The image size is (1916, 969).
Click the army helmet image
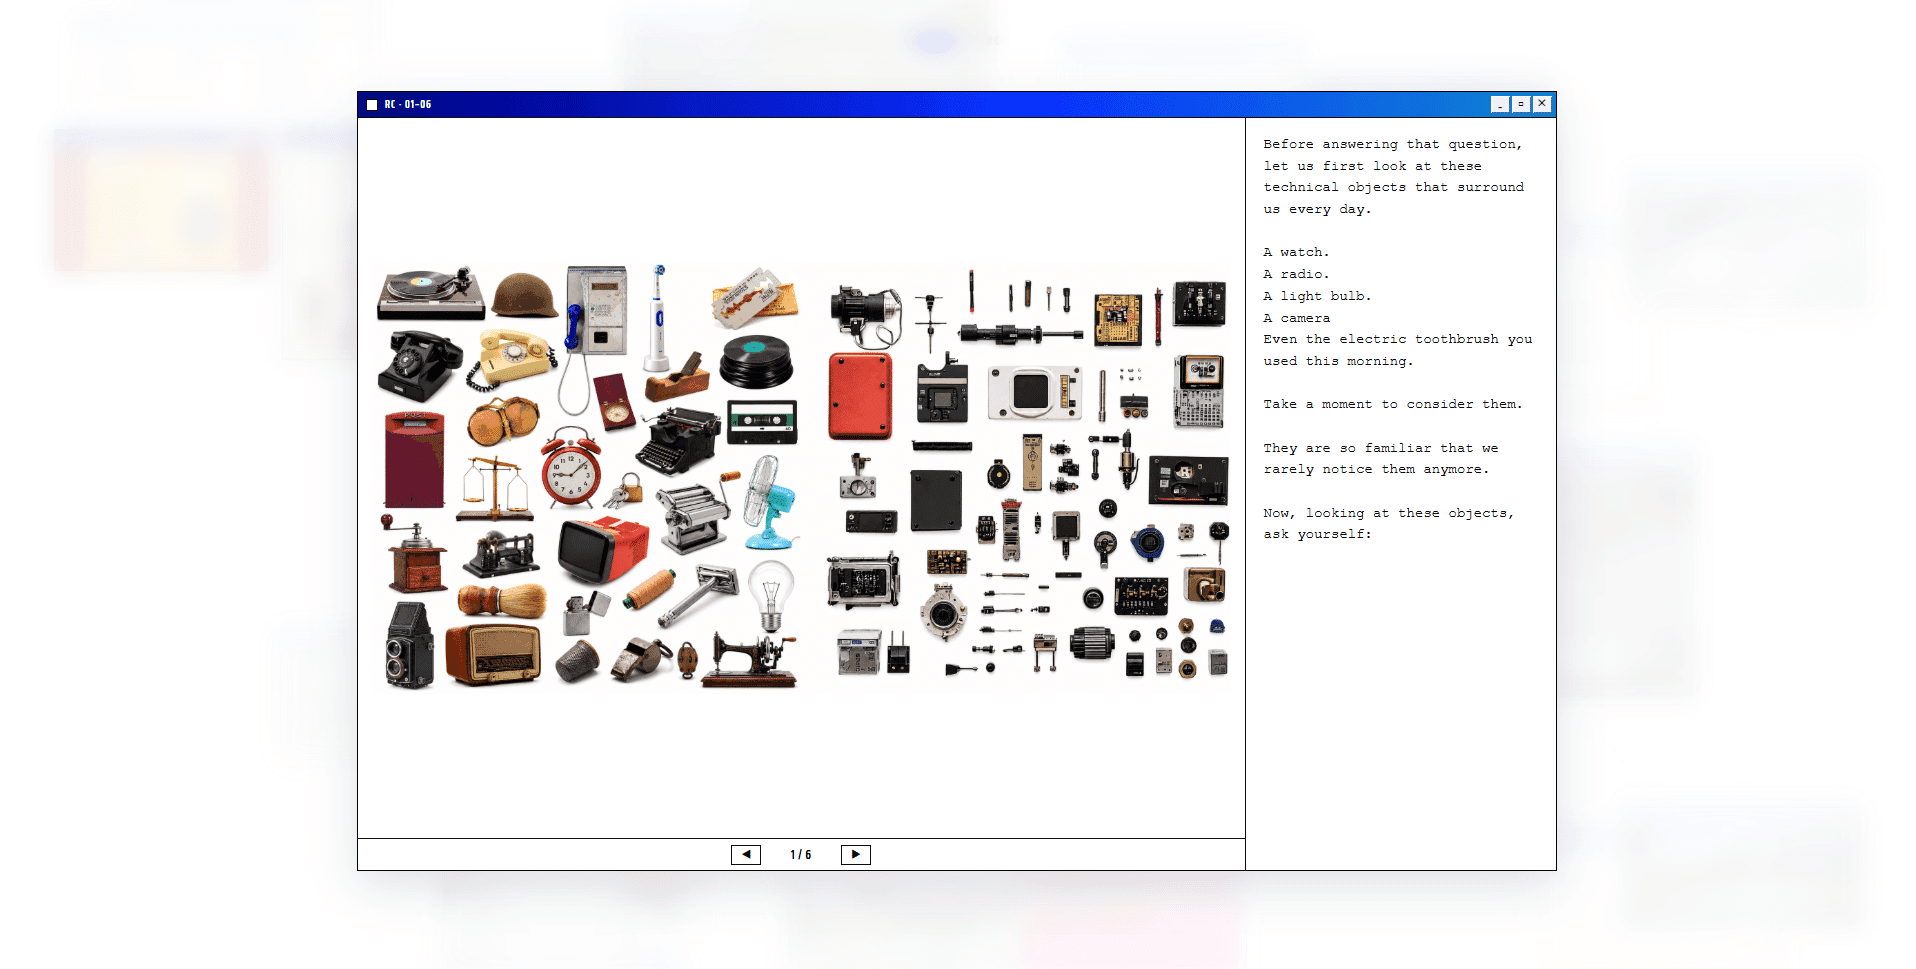pos(525,295)
